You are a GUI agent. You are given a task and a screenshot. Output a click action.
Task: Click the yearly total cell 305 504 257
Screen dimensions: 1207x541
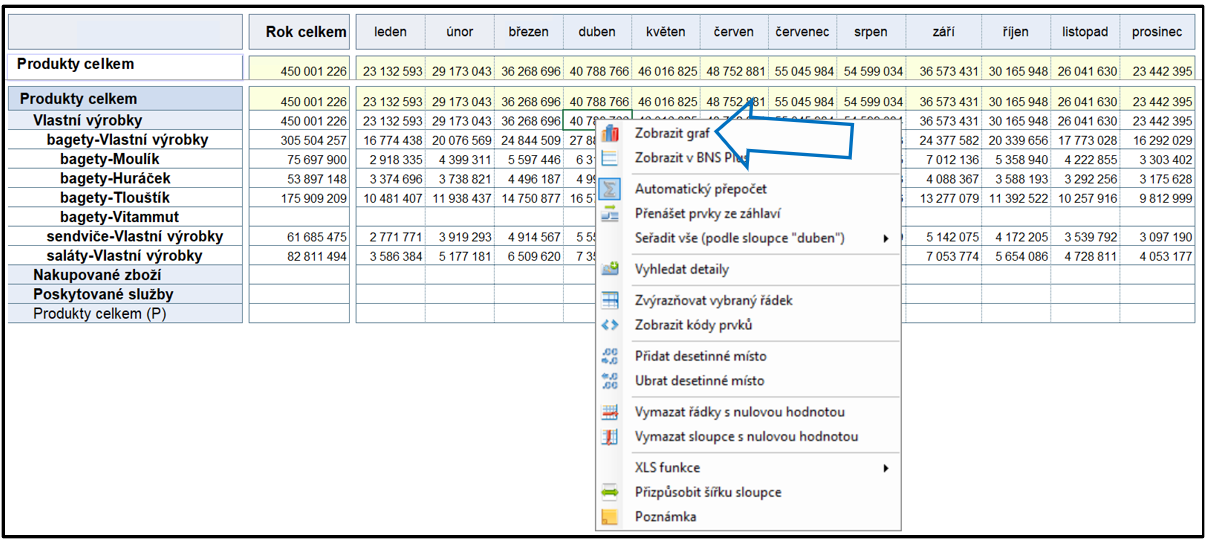[300, 140]
